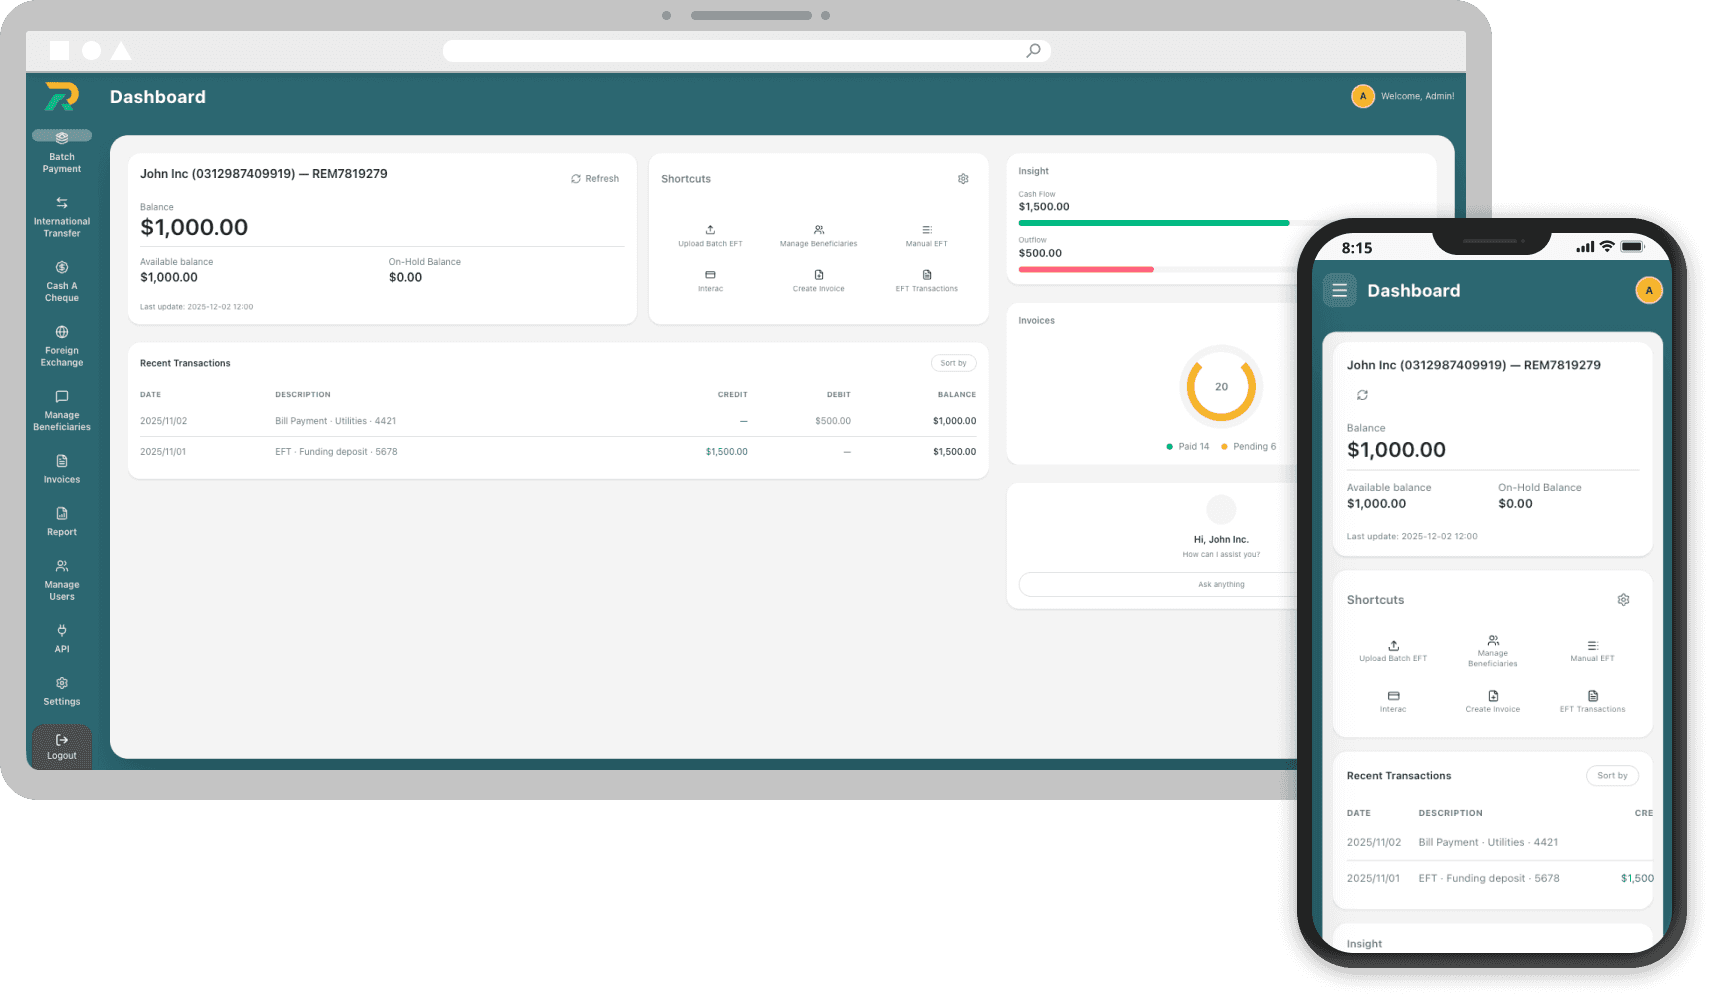Click the browser address bar

pos(746,51)
